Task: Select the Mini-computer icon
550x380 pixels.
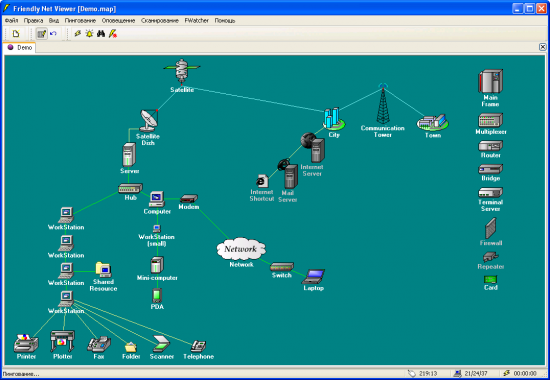Action: (157, 265)
